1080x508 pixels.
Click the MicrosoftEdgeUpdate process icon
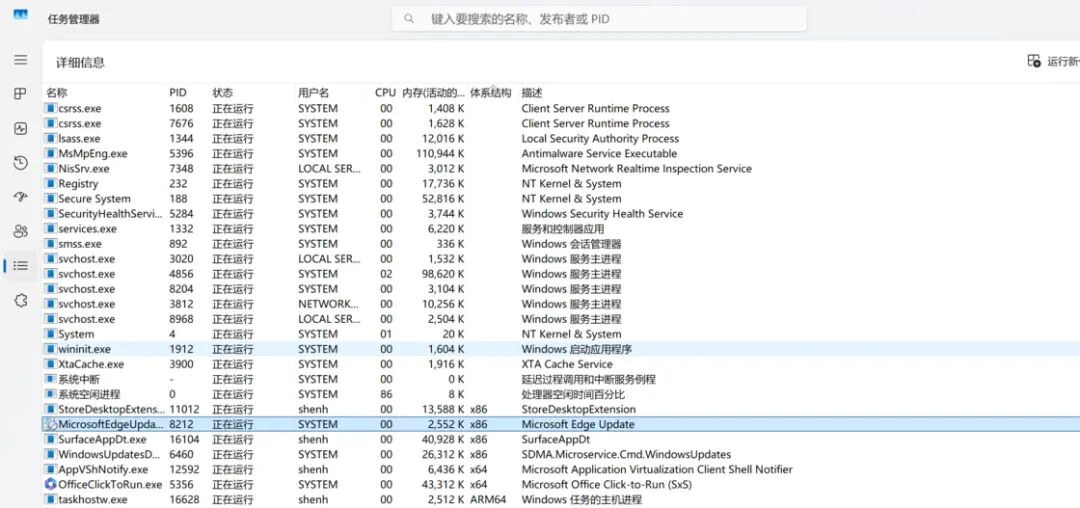point(50,424)
